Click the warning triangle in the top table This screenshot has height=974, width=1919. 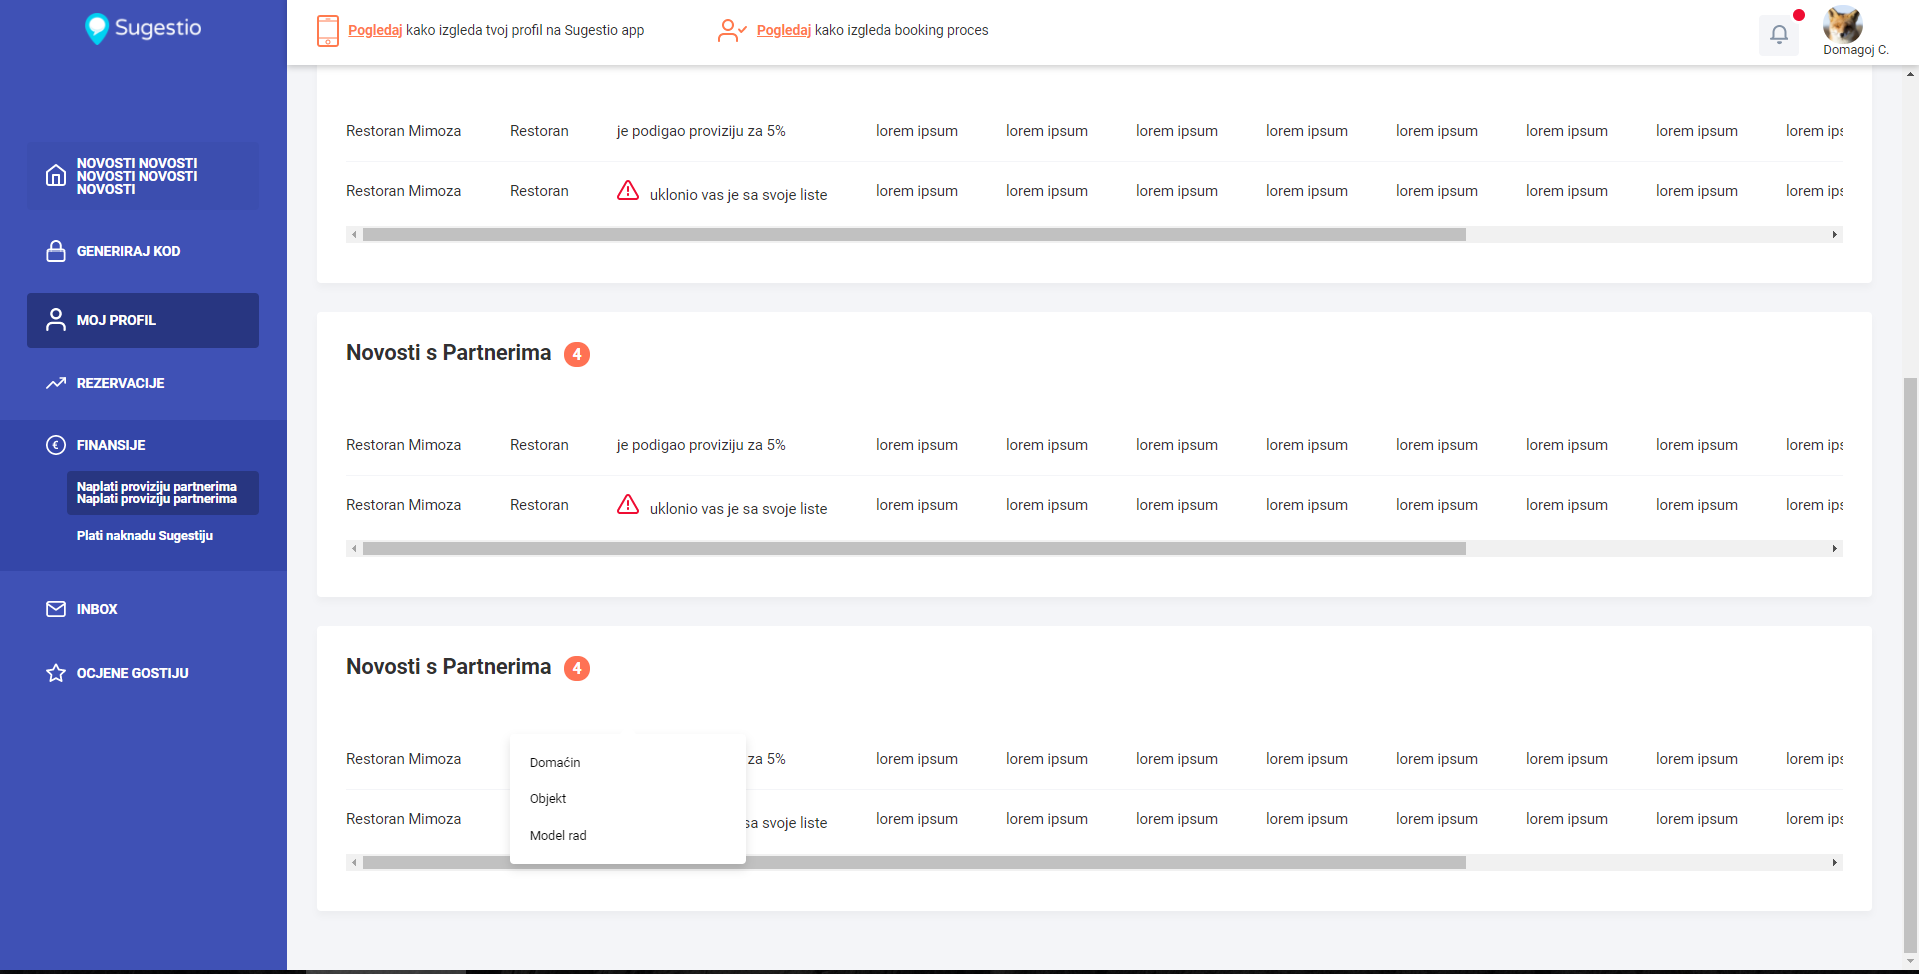(628, 190)
